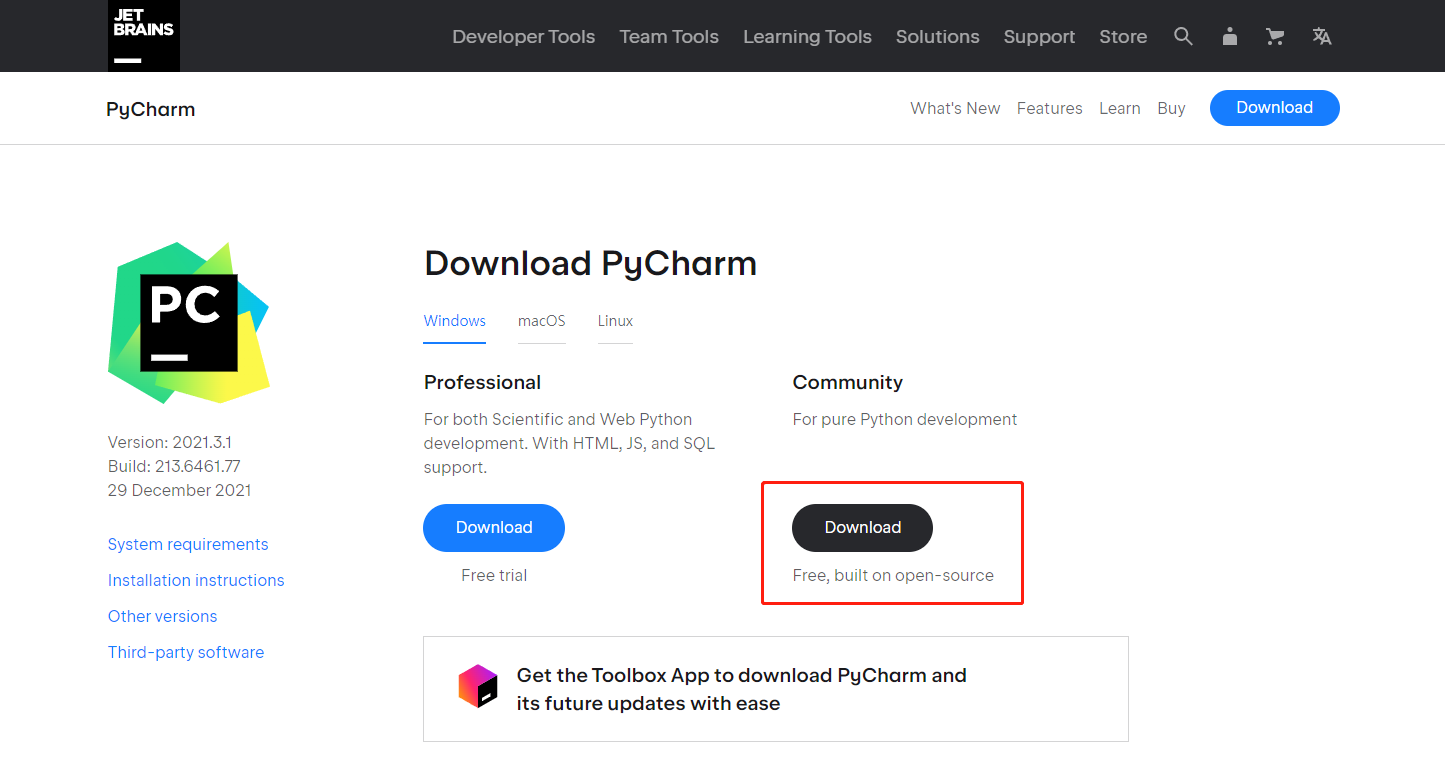Select the macOS tab
1445x769 pixels.
[x=541, y=321]
